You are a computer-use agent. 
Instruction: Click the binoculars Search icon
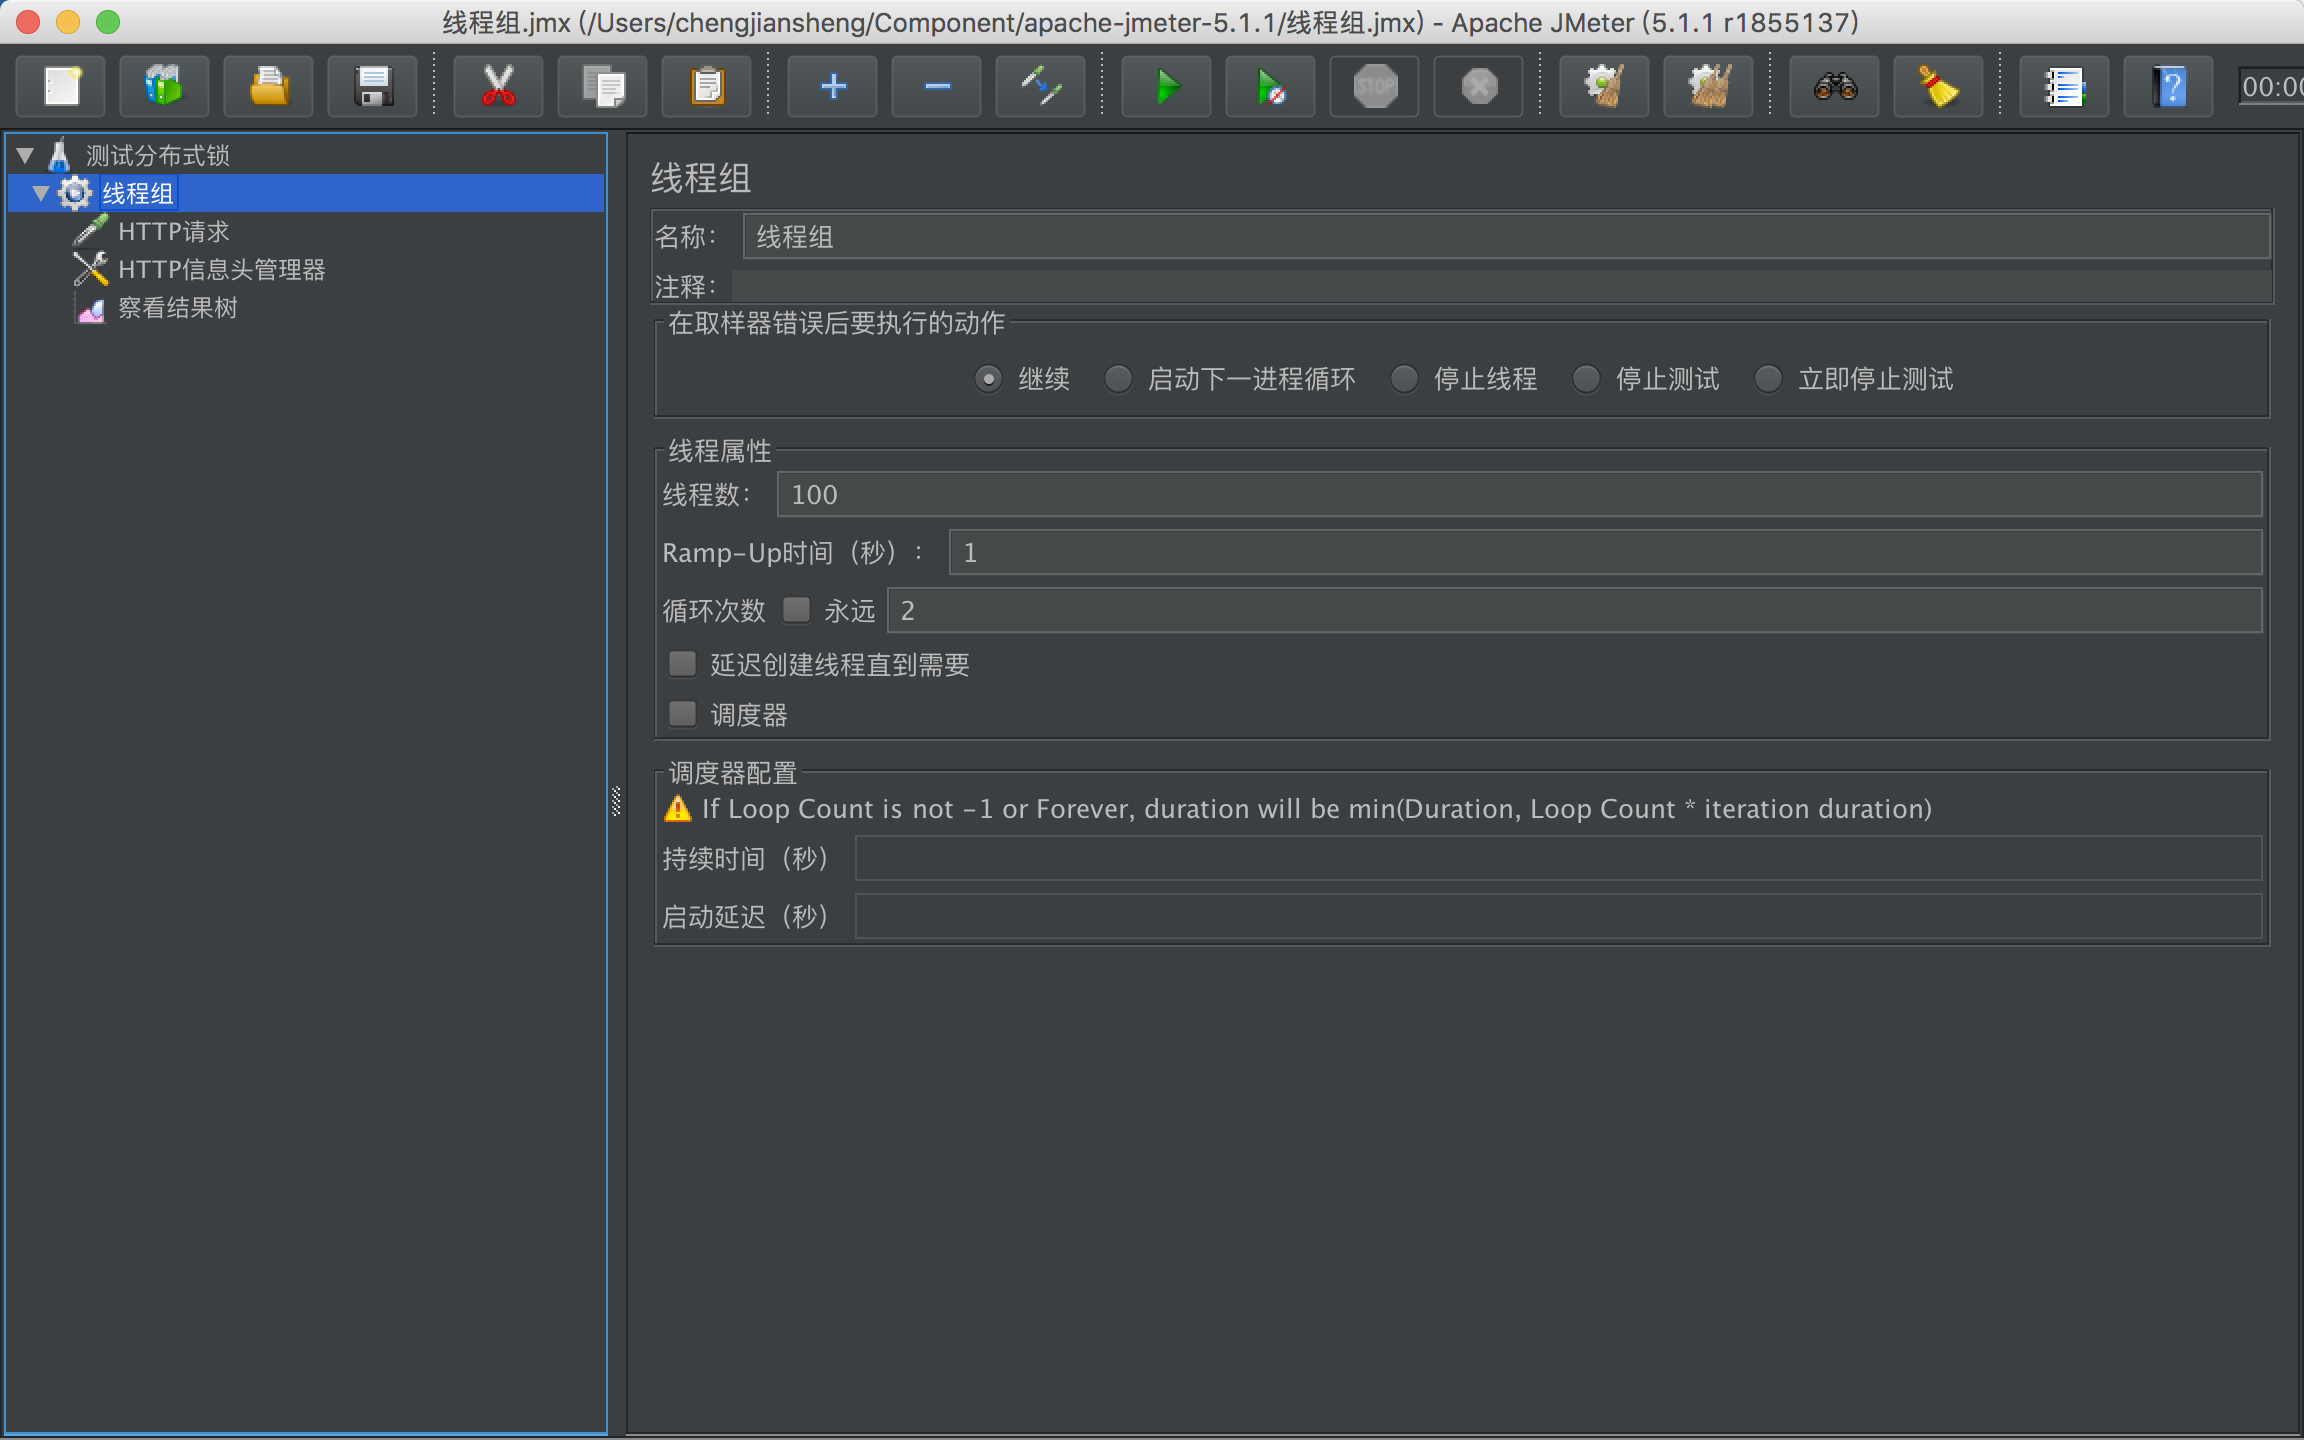click(x=1835, y=87)
